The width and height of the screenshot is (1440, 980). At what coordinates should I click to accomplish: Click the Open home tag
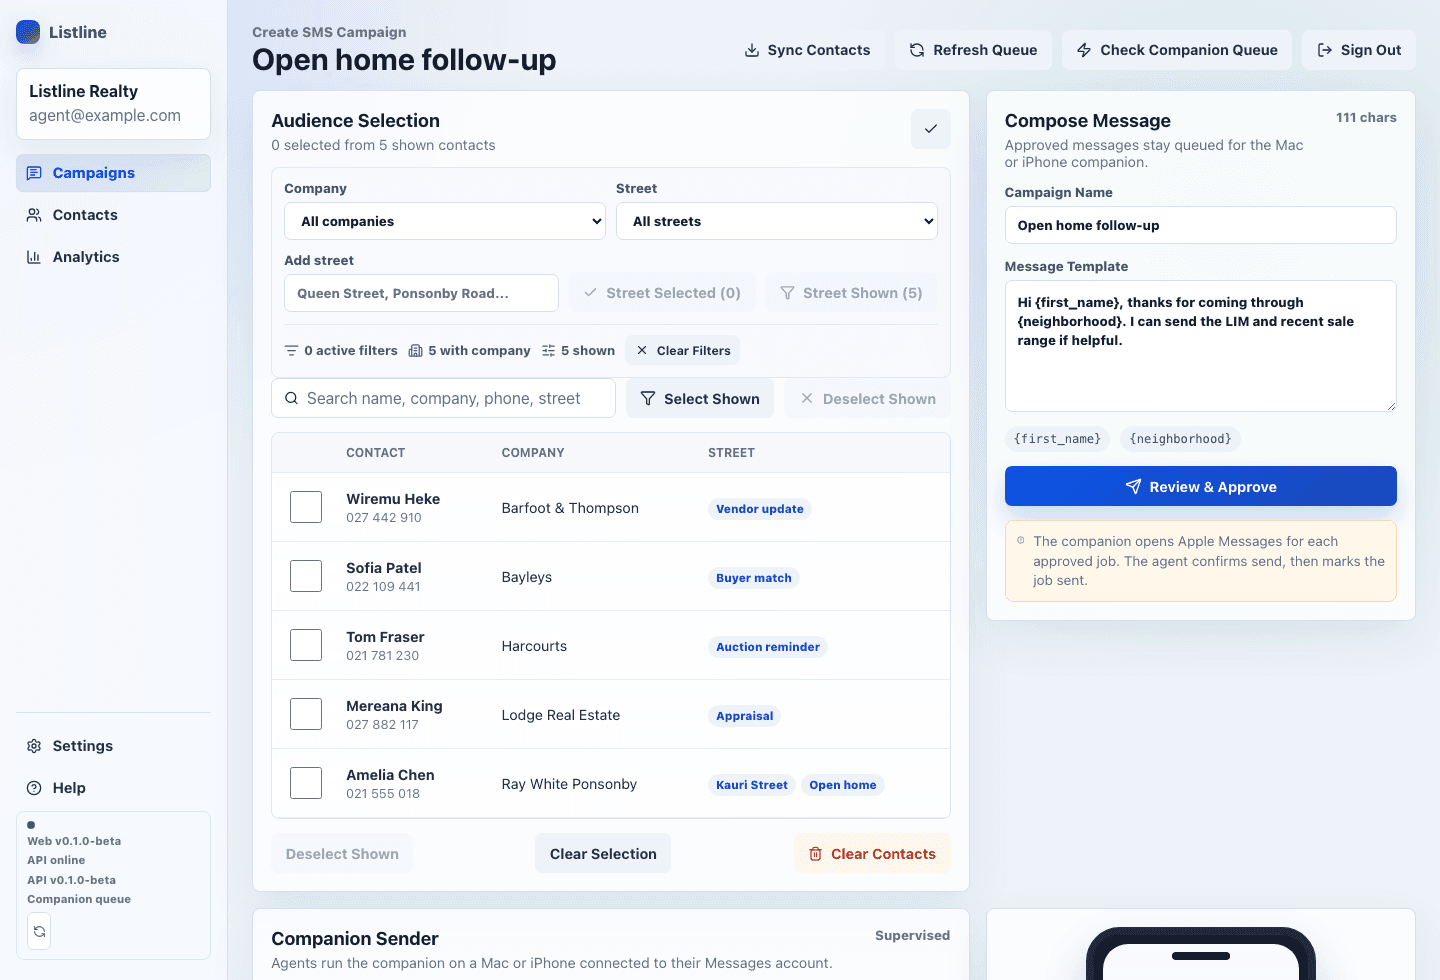(842, 785)
